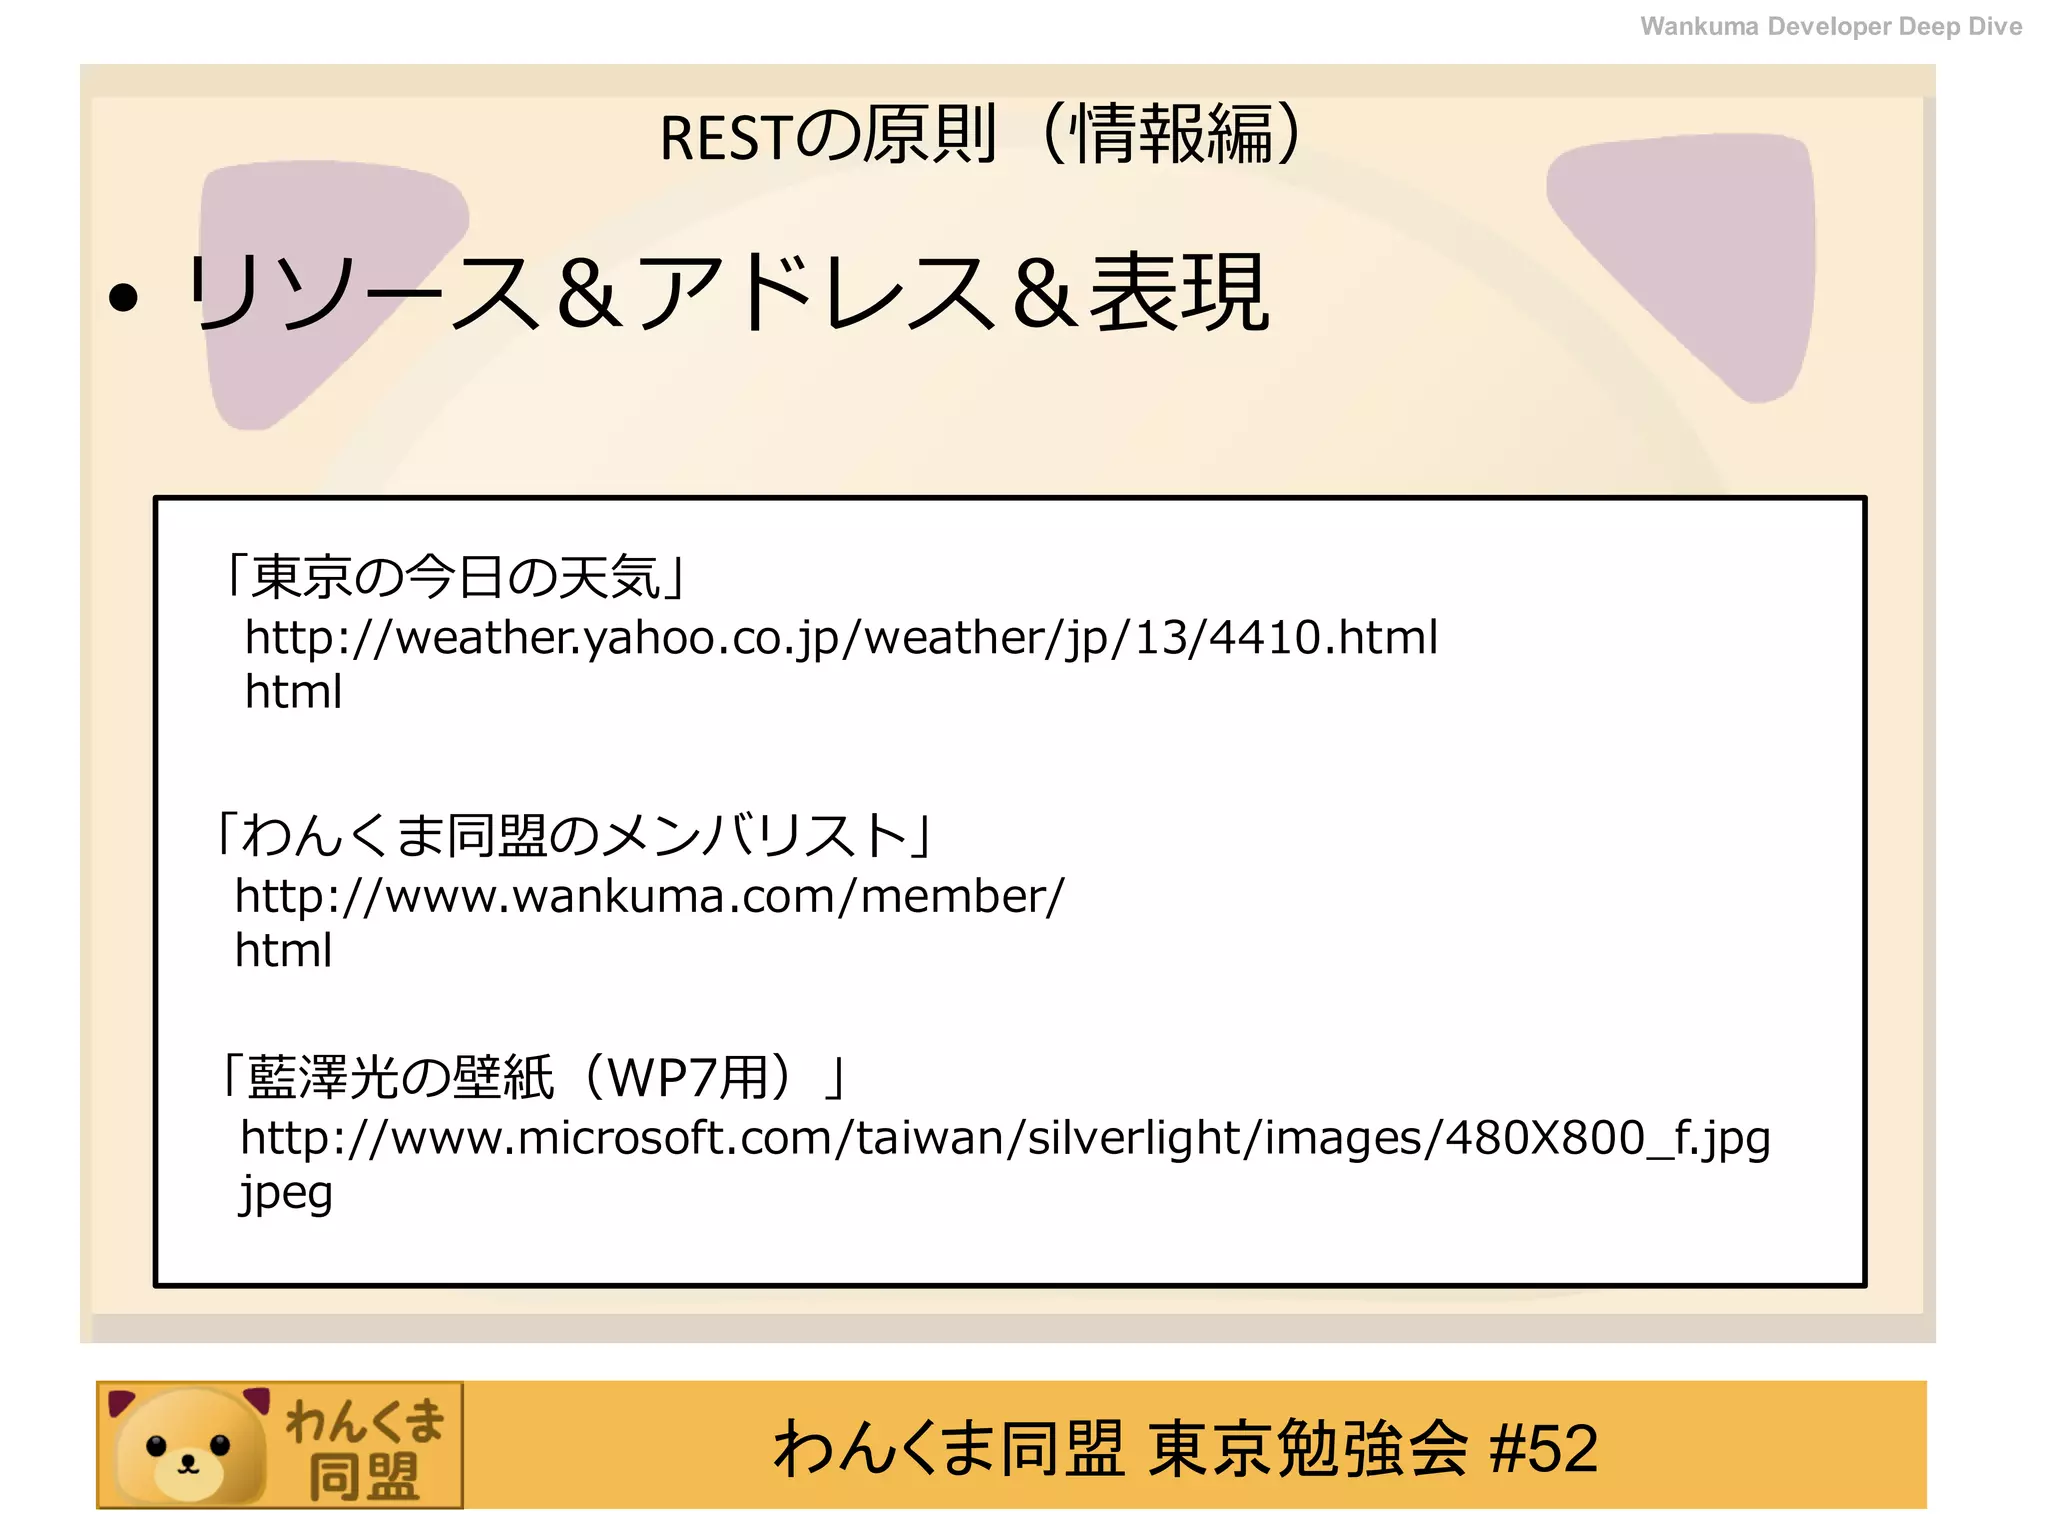Screen dimensions: 2048x1536
Task: Open the weather.yahoo.co.jp URL
Action: point(841,637)
